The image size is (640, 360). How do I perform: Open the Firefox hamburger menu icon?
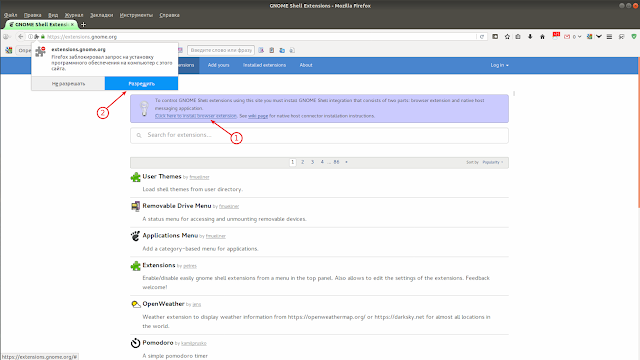coord(609,37)
